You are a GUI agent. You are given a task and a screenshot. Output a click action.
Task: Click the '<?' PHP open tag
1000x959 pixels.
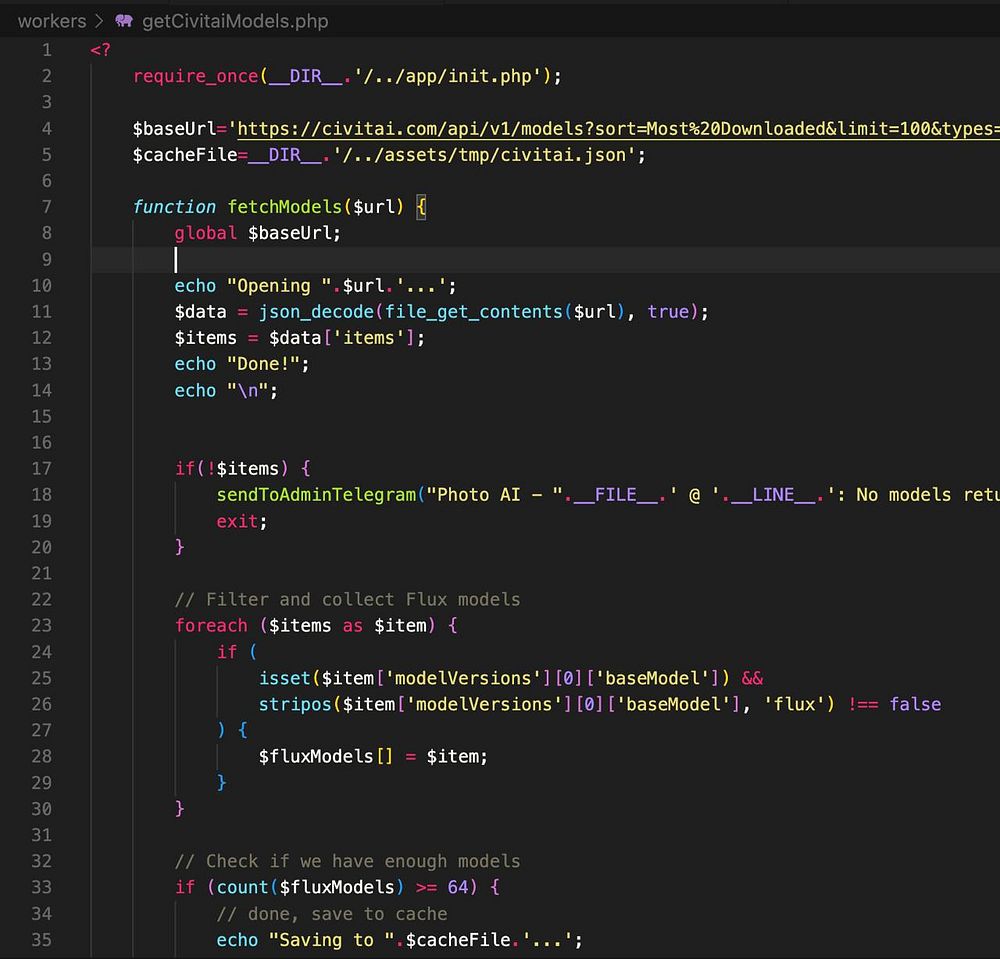click(x=100, y=50)
